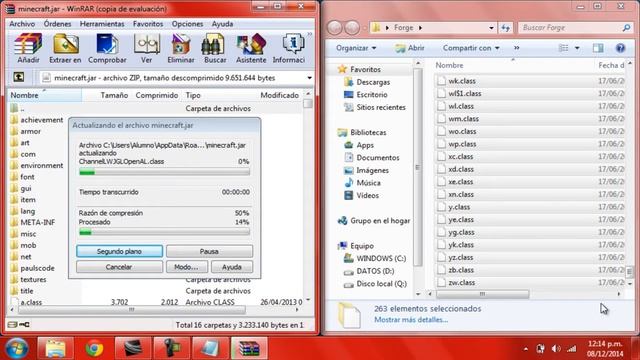Open the Favoritos menu in WinRAR
Viewport: 640px width, 360px height.
coord(148,24)
